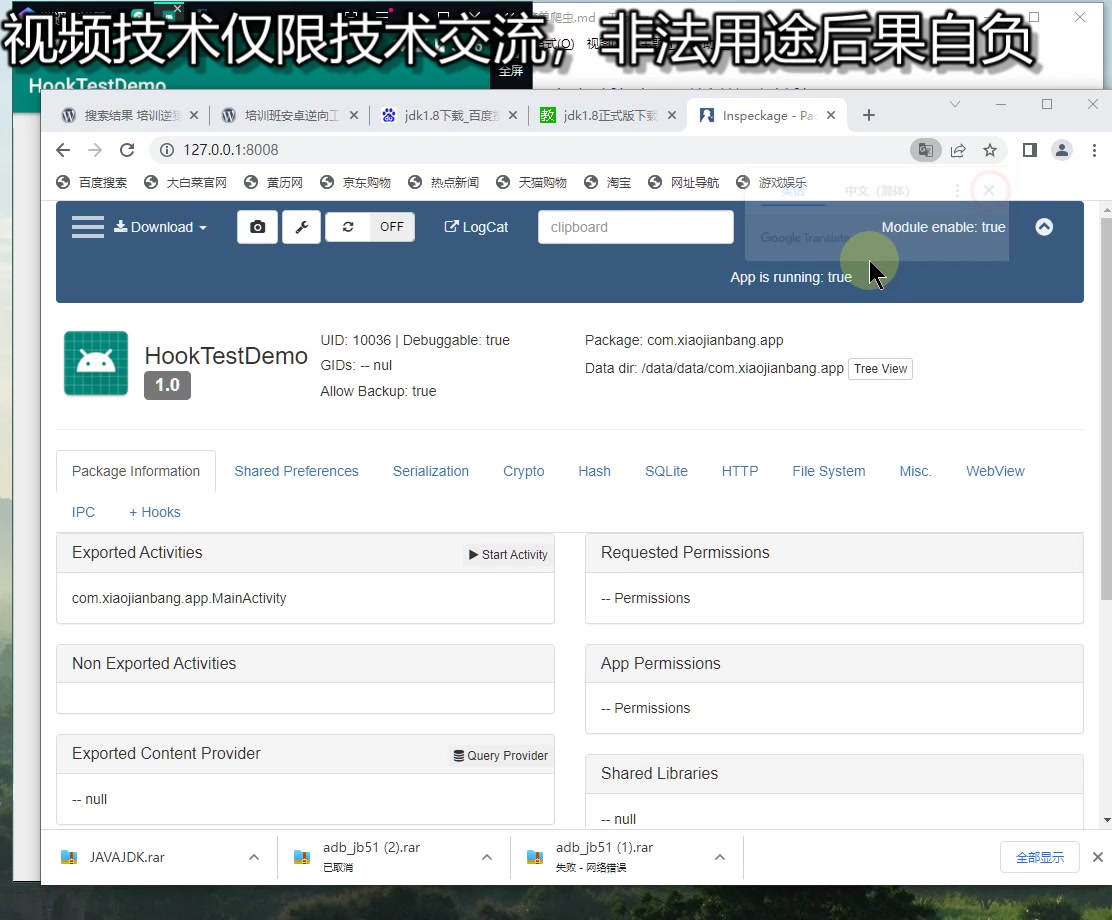
Task: Open the Download dropdown menu
Action: pos(160,227)
